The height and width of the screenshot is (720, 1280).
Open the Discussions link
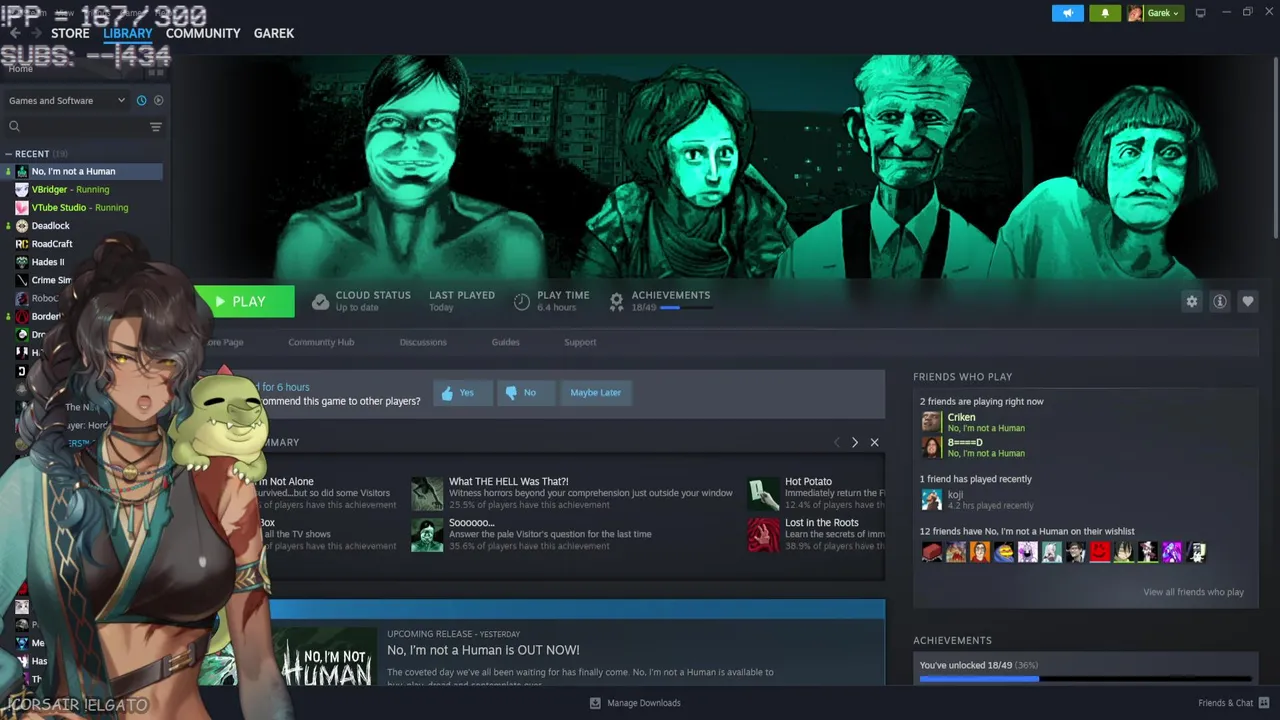click(x=423, y=342)
